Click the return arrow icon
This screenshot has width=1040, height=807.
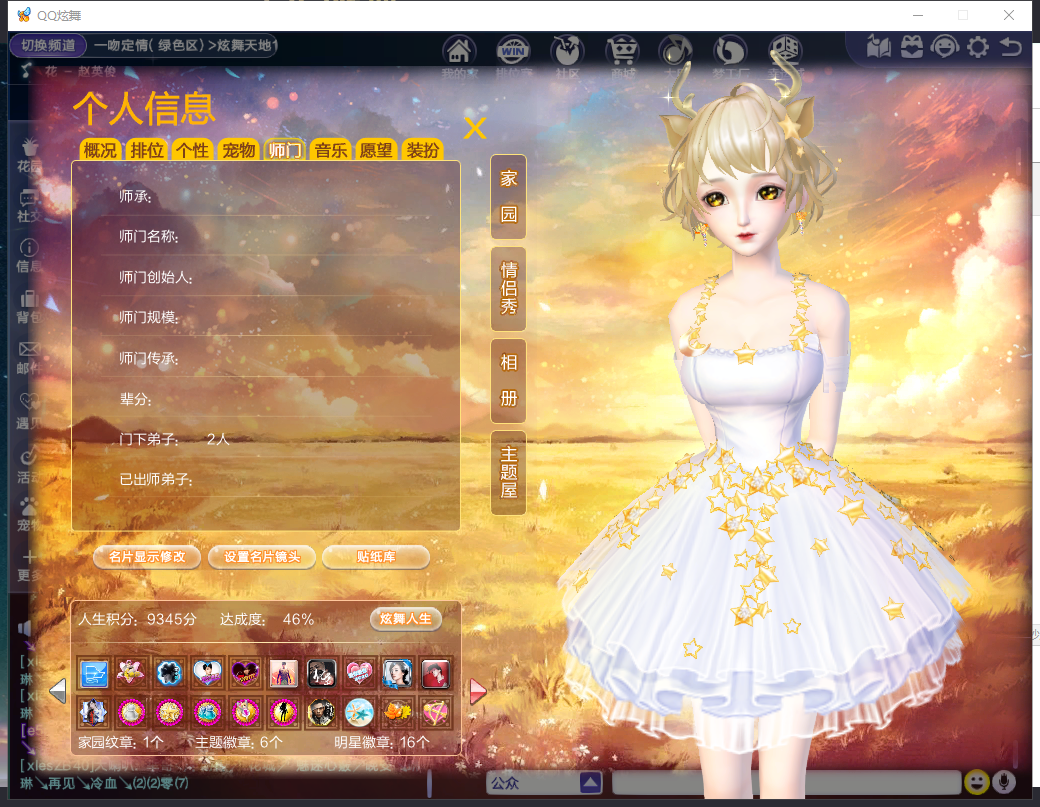[1010, 47]
